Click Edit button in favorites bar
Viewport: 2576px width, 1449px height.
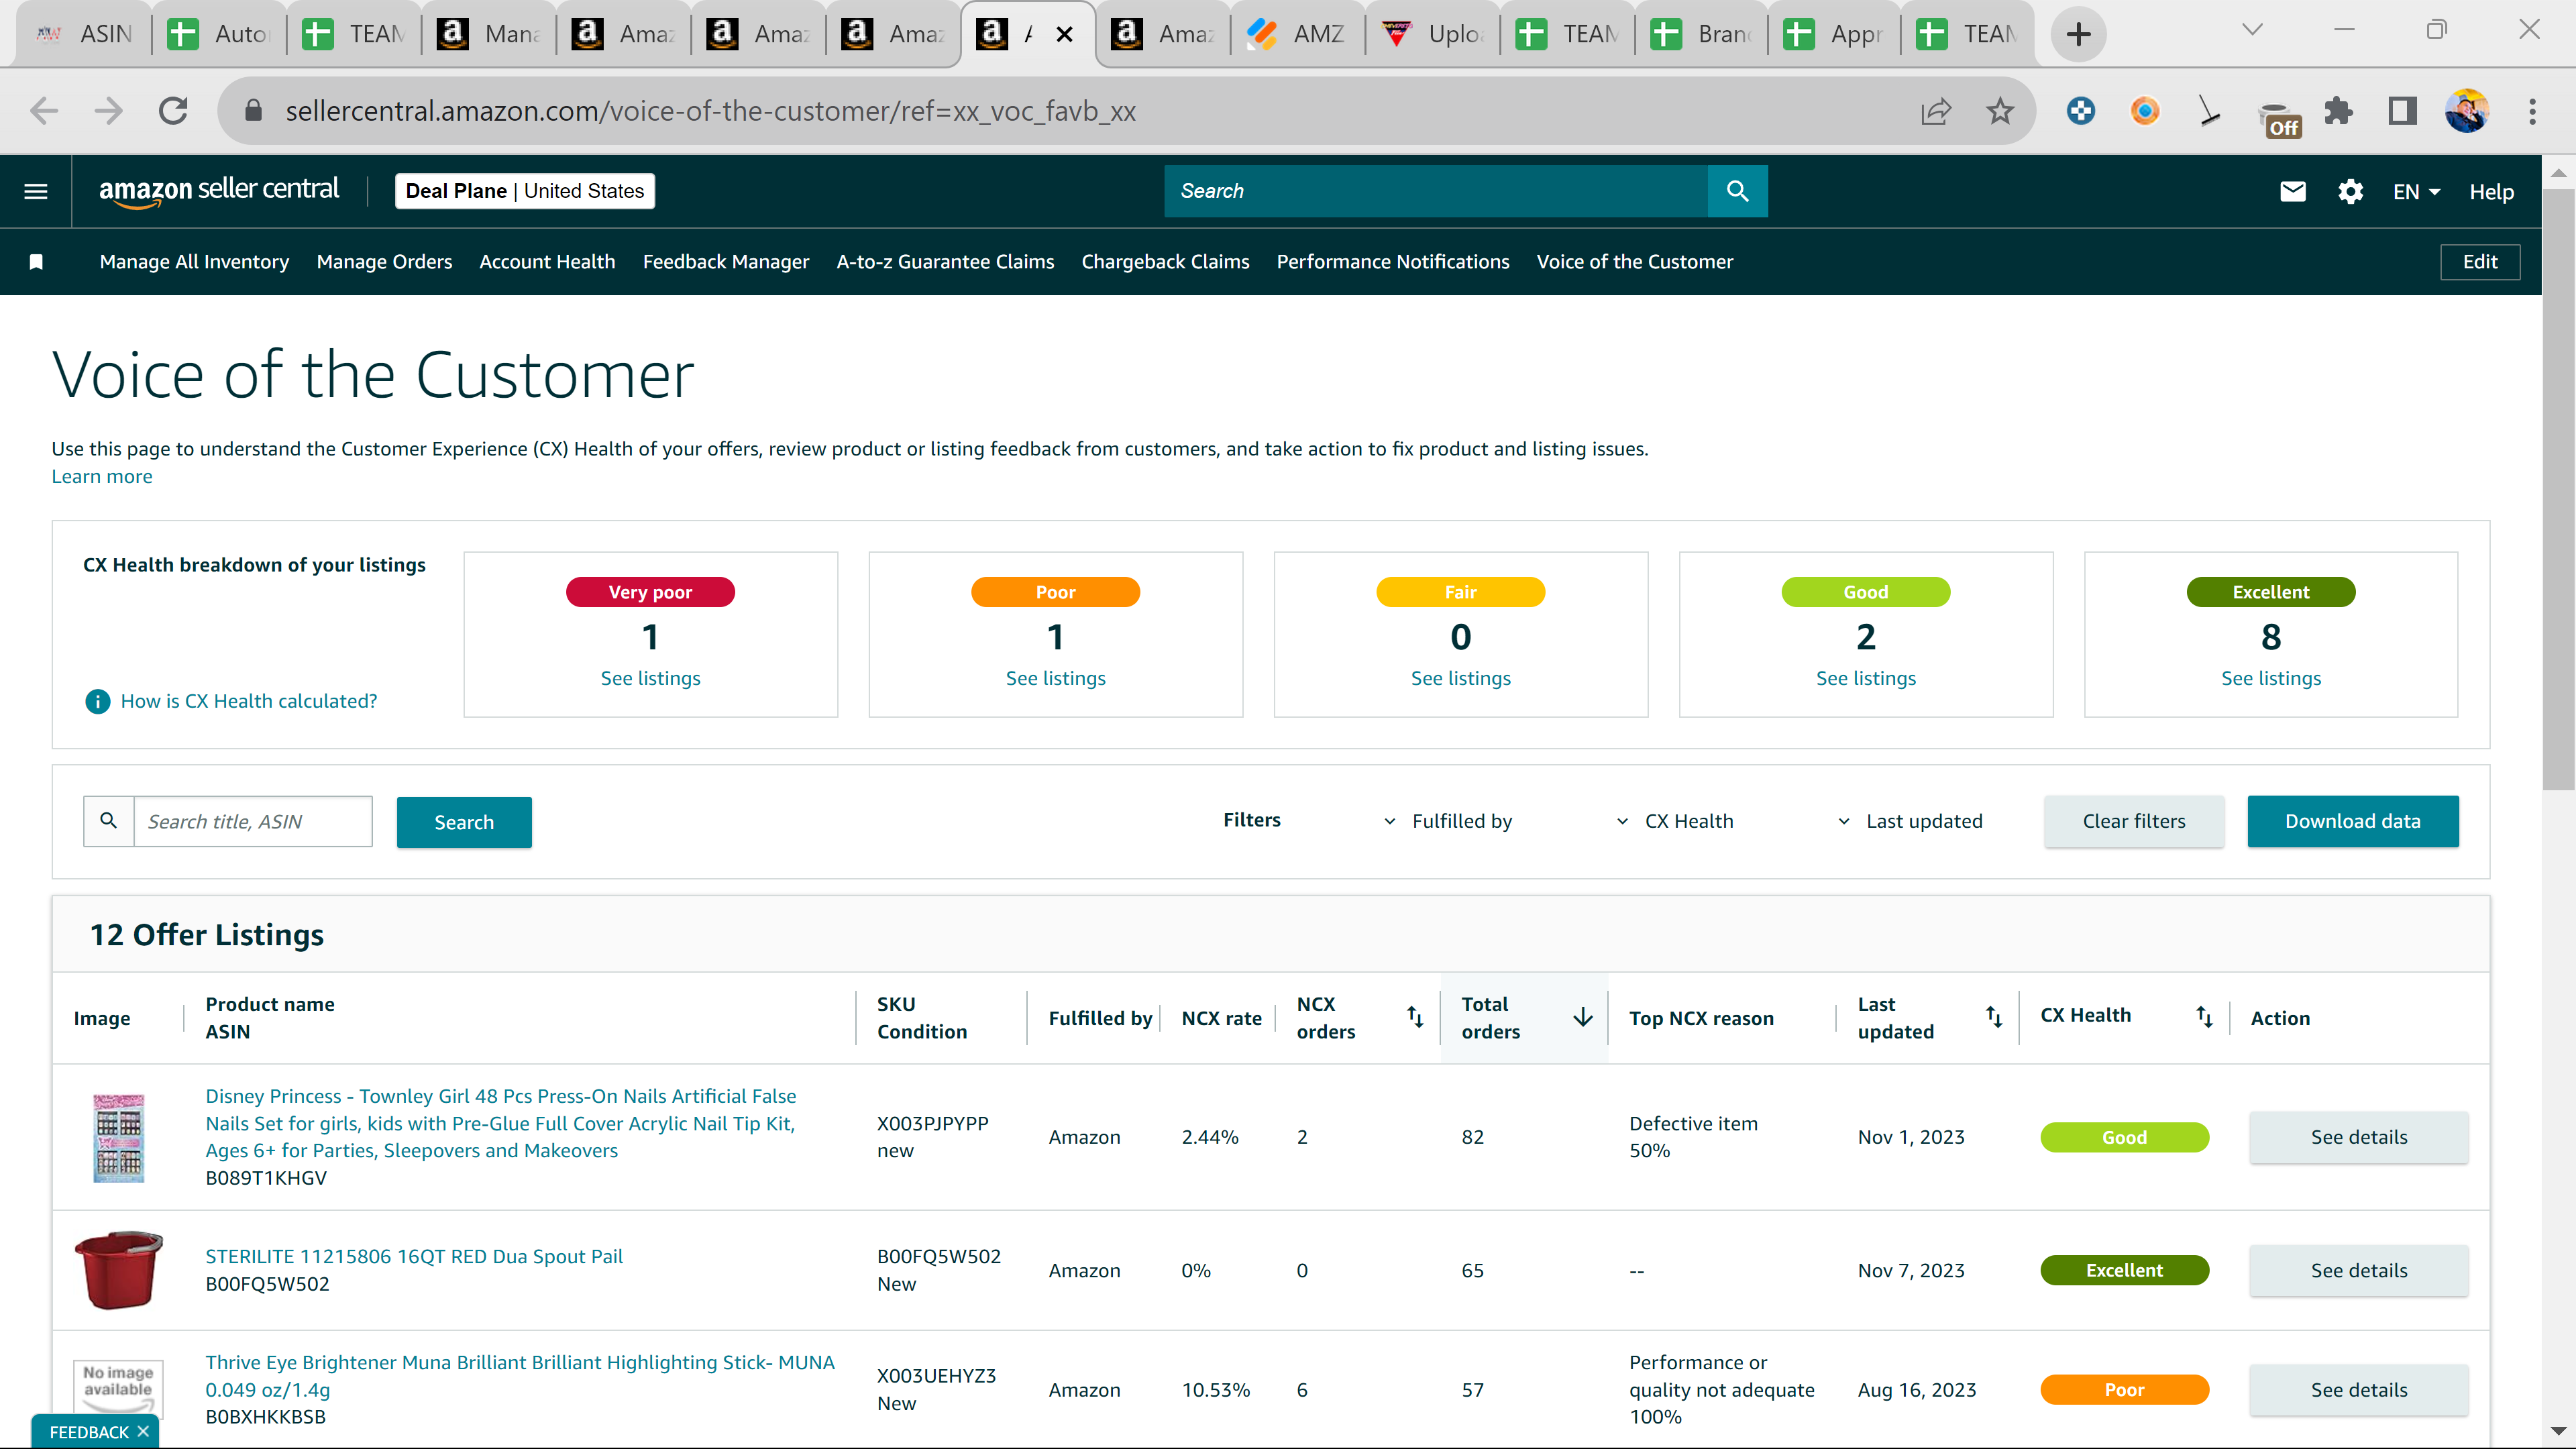click(2479, 262)
